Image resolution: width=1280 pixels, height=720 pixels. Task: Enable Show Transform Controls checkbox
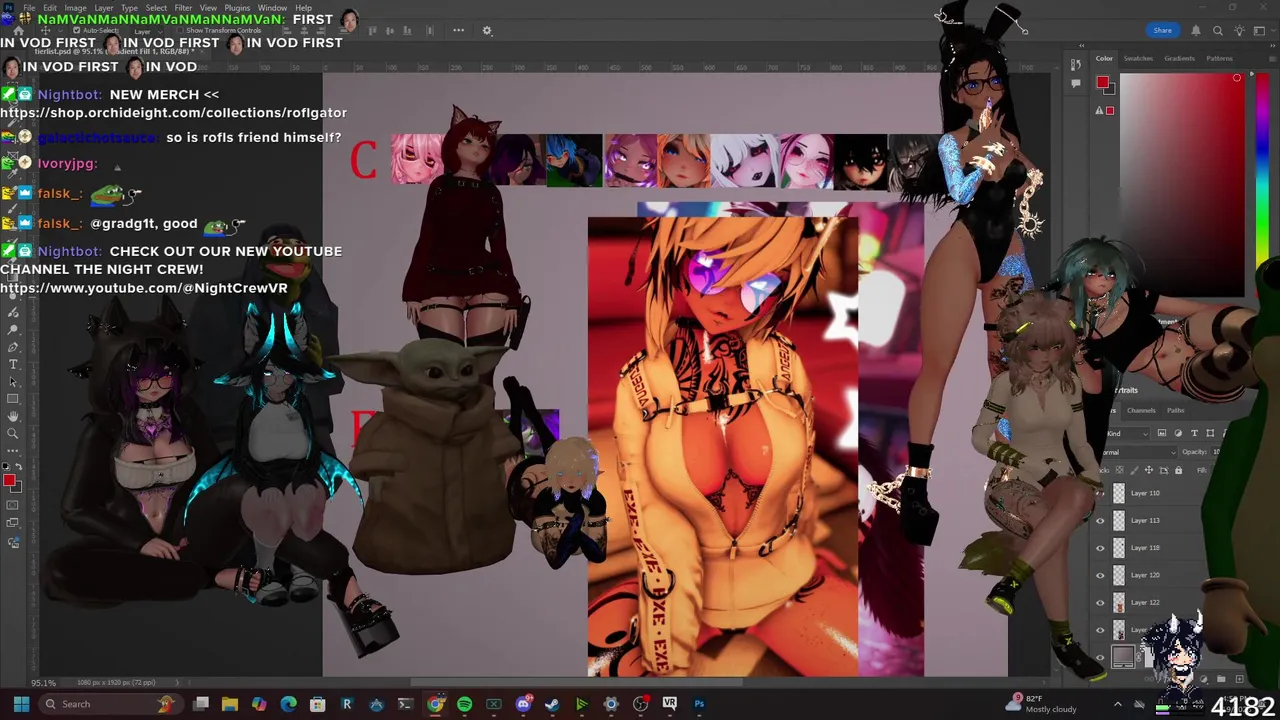pos(180,30)
